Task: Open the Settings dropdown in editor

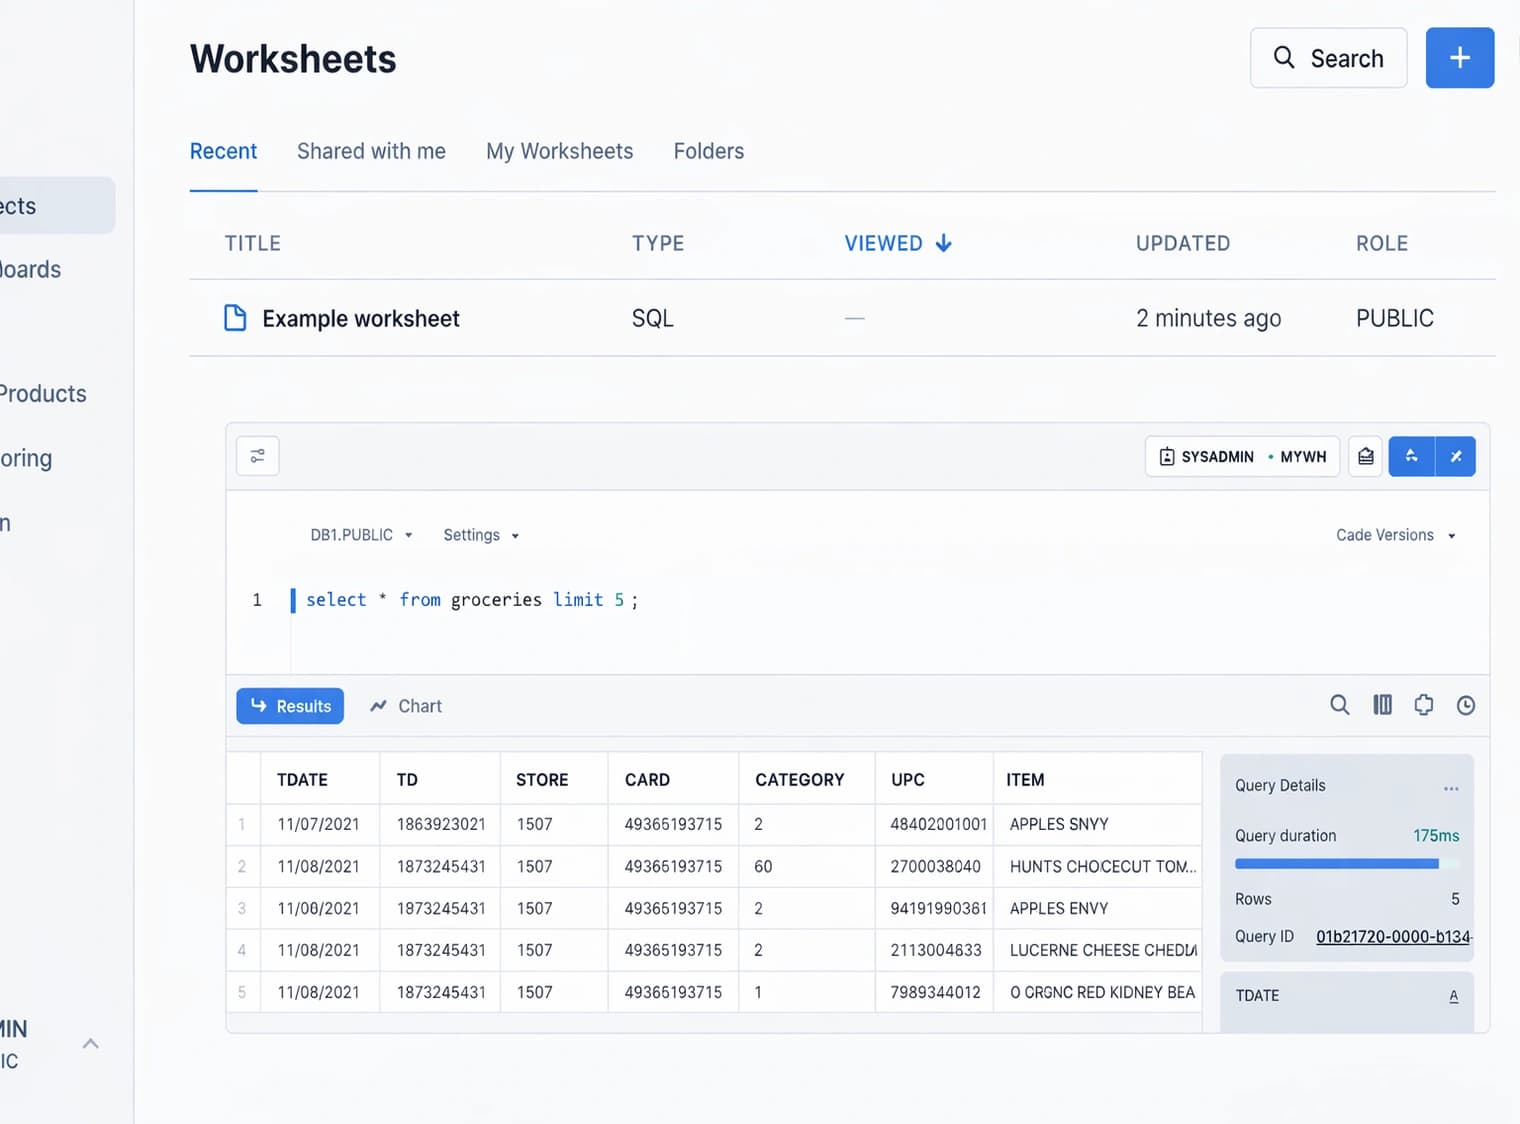Action: [481, 535]
